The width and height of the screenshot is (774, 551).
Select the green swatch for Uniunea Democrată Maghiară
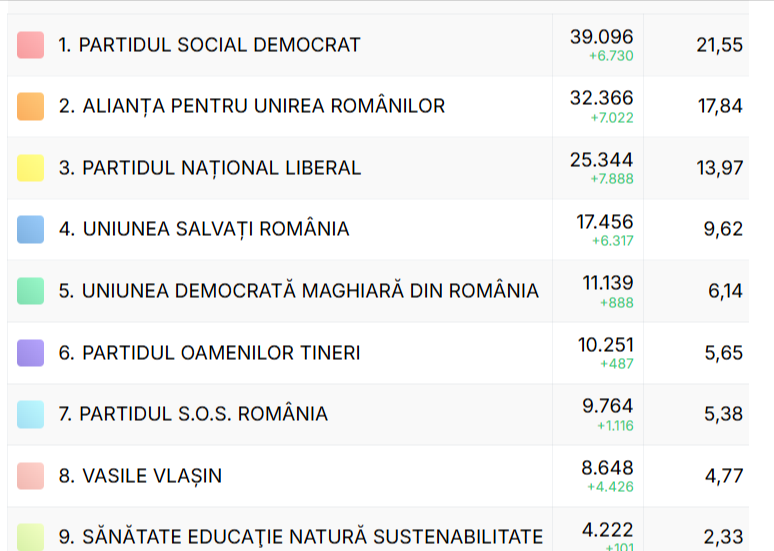coord(30,291)
